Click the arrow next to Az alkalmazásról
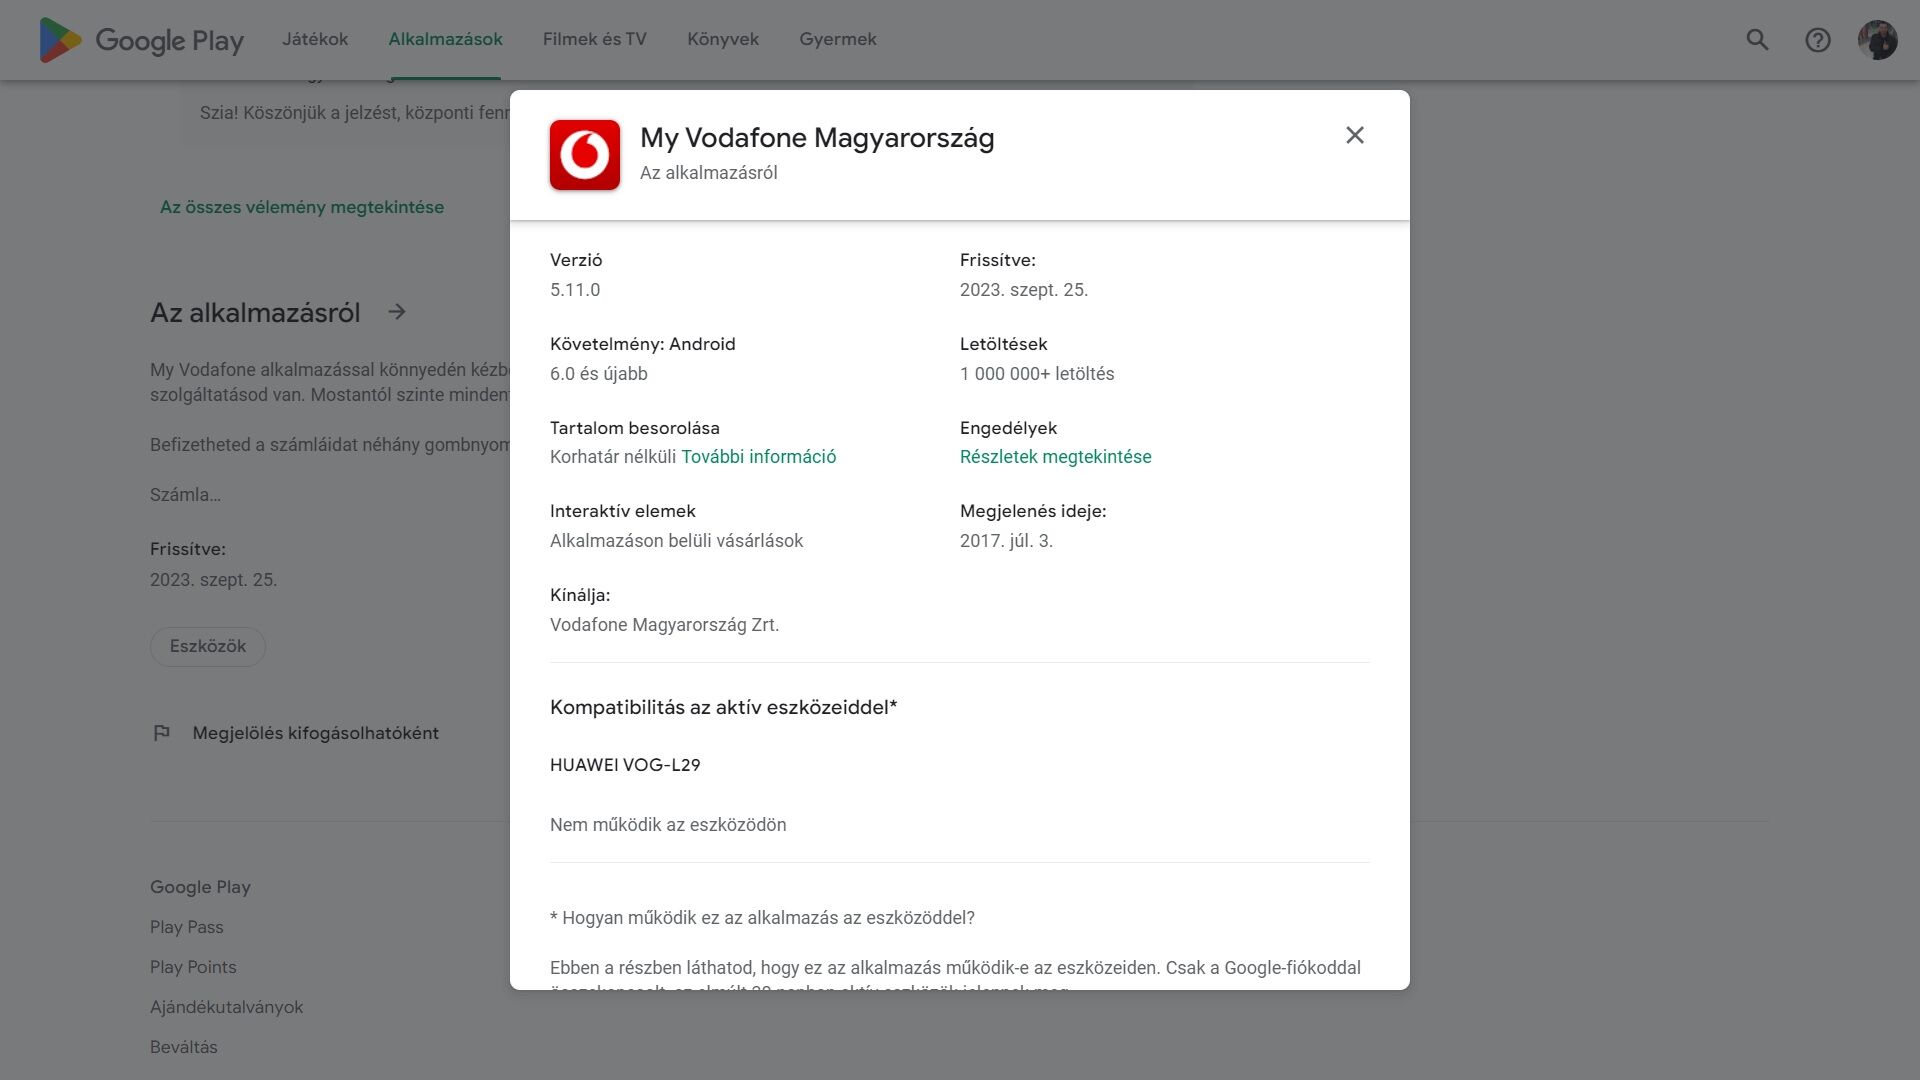This screenshot has height=1080, width=1920. [x=397, y=312]
